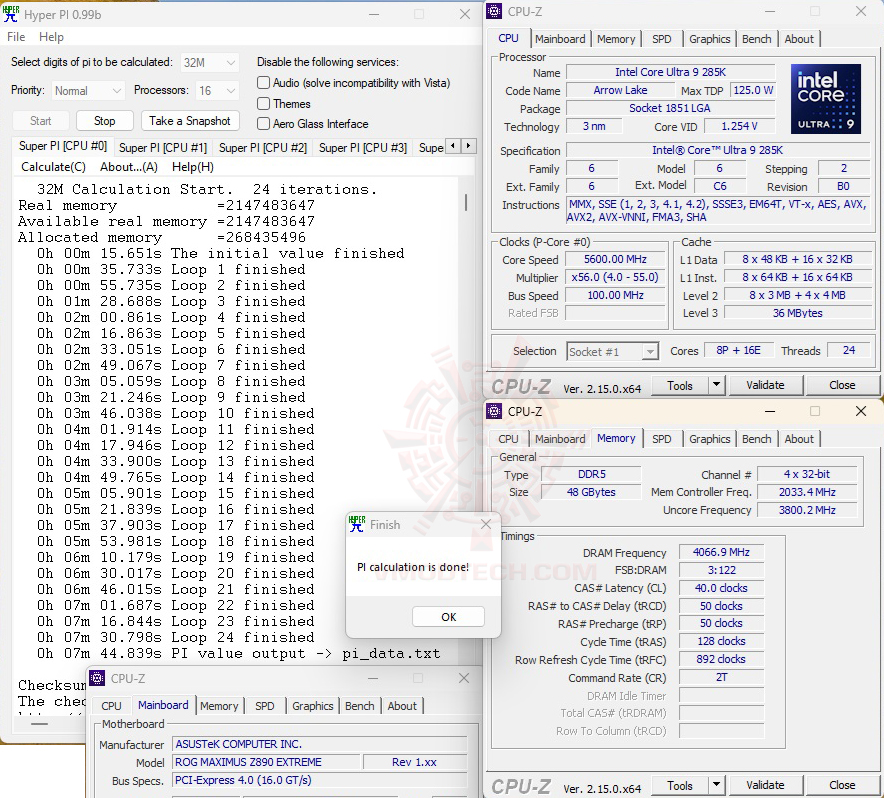Click the ASUSTeK COMPUTER INC. manufacturer field
Image resolution: width=884 pixels, height=798 pixels.
pos(320,744)
